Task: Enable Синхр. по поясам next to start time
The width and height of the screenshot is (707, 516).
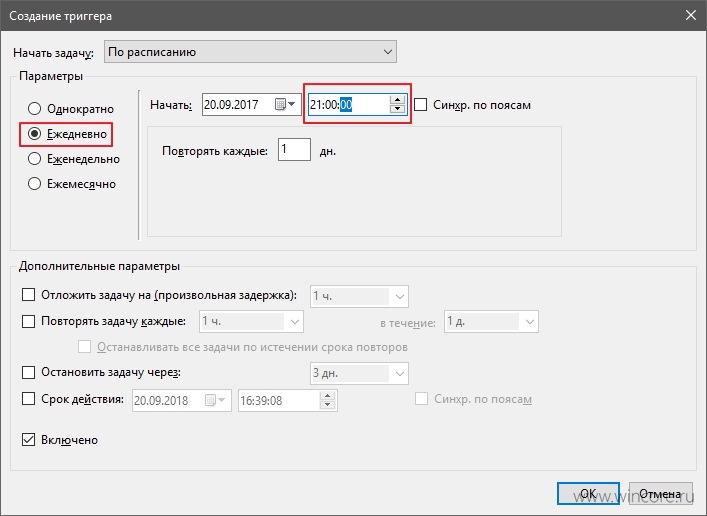Action: coord(420,105)
